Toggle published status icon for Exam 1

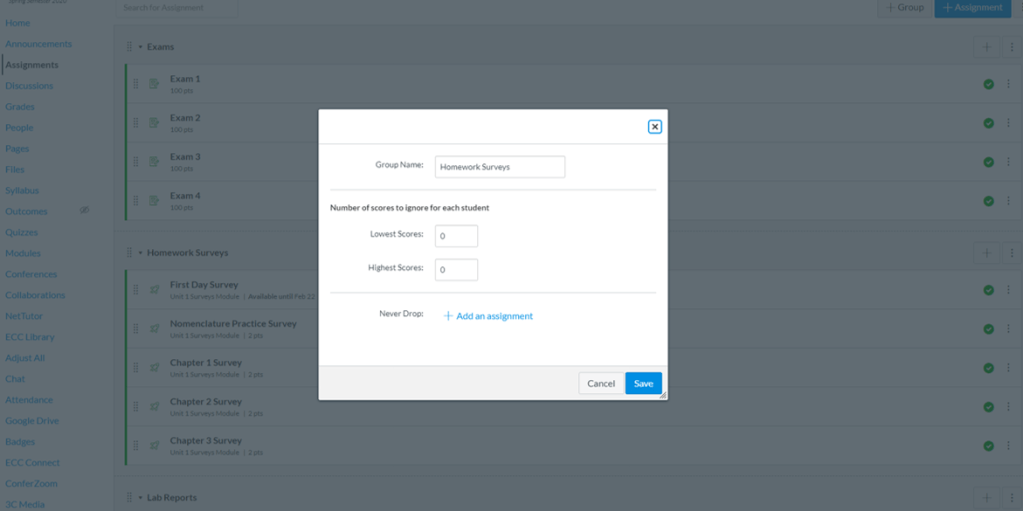pos(988,84)
